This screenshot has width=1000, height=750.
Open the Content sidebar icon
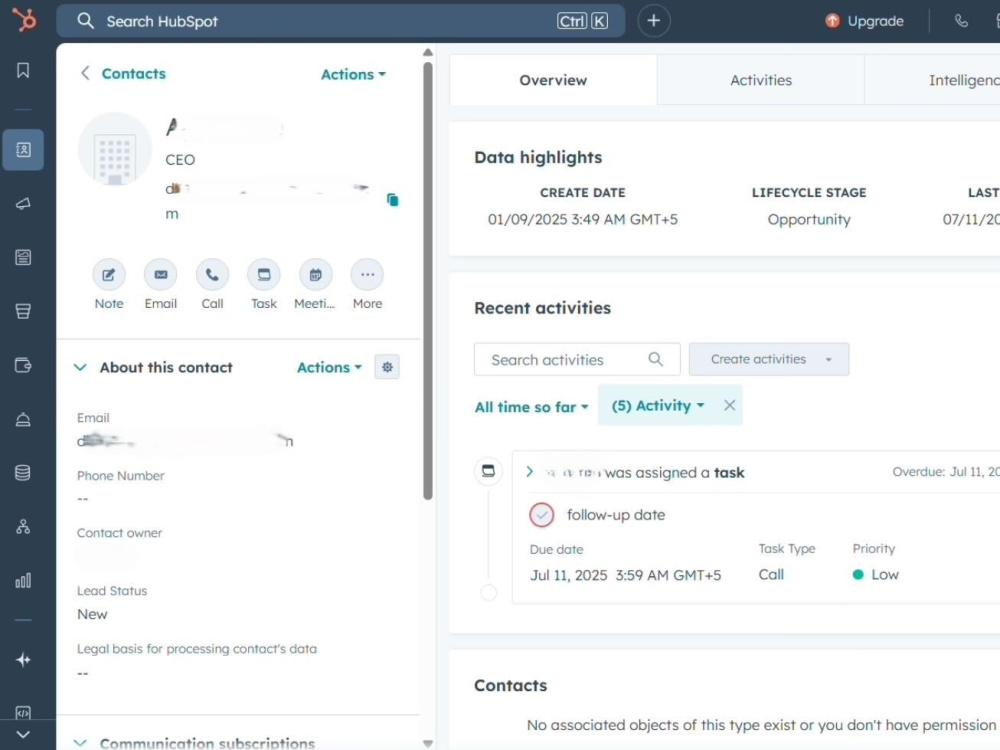tap(23, 257)
